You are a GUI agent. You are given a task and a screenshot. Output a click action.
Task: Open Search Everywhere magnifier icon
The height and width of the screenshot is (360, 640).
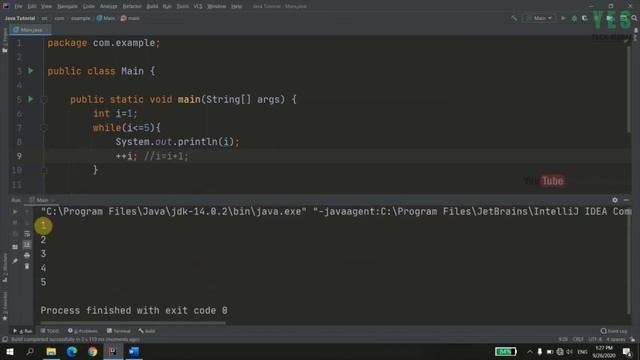point(634,18)
